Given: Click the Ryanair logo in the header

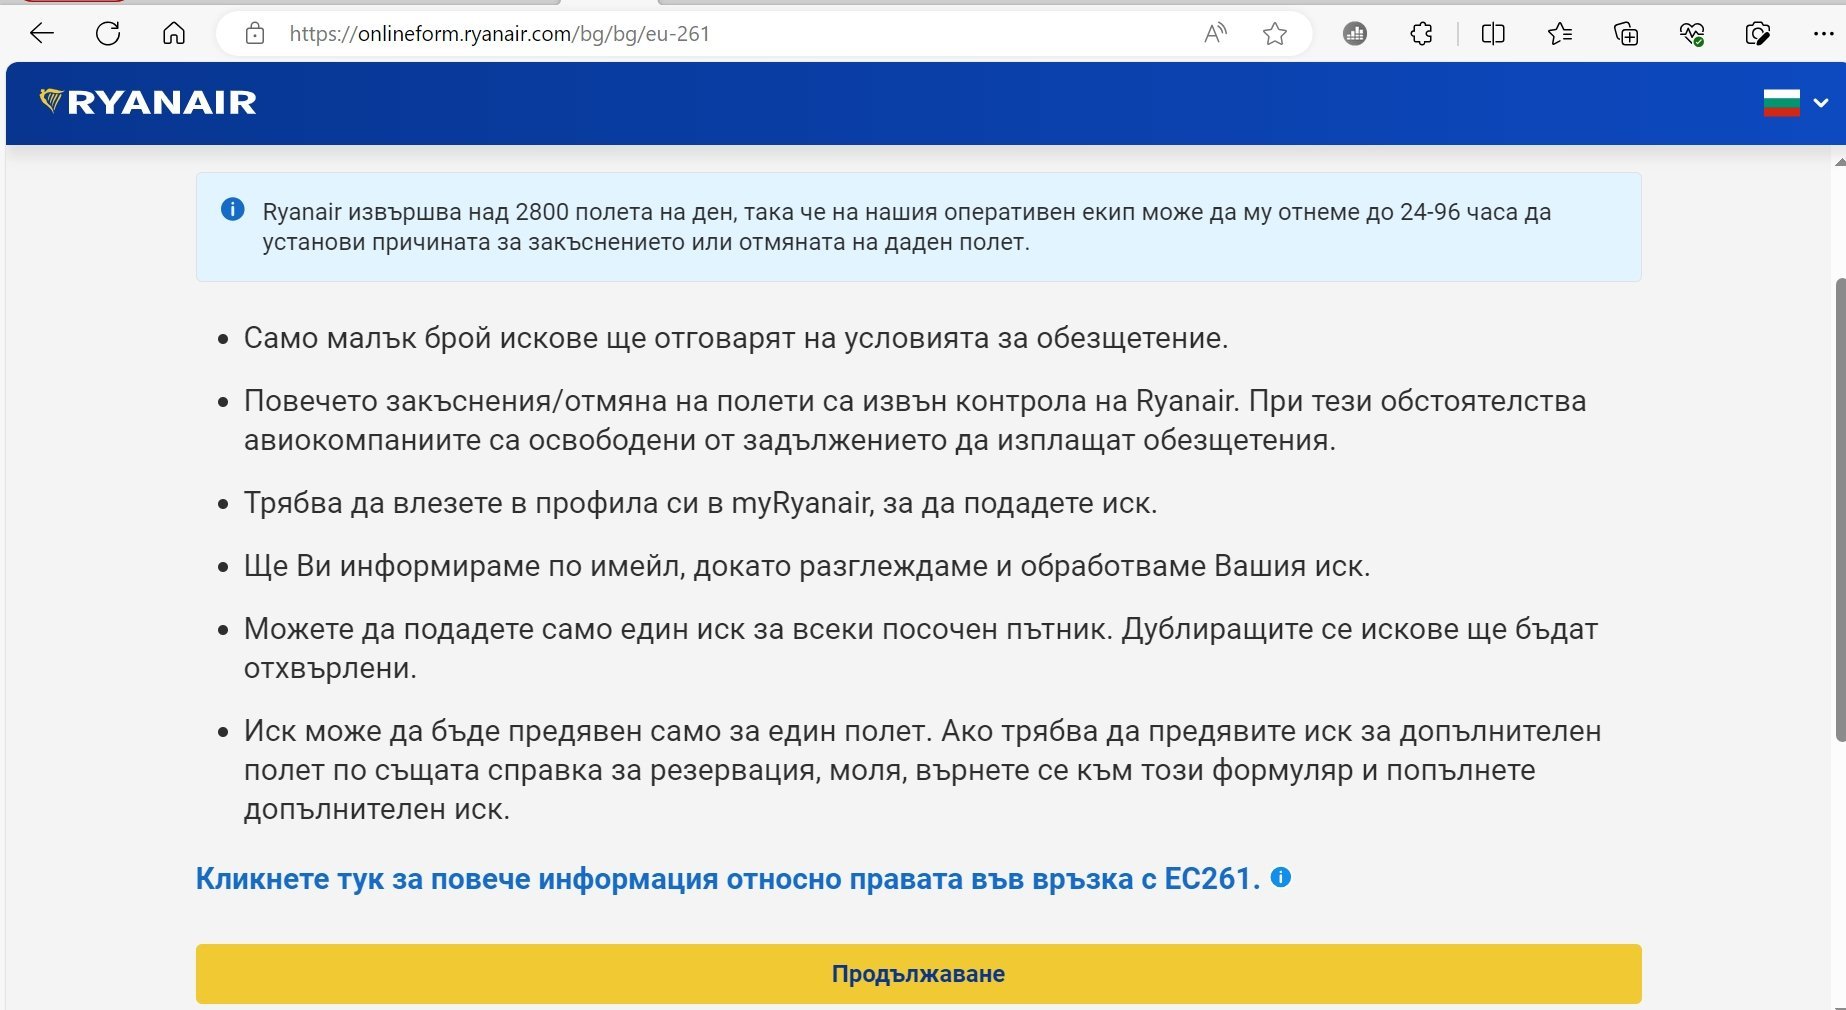Looking at the screenshot, I should click(148, 102).
